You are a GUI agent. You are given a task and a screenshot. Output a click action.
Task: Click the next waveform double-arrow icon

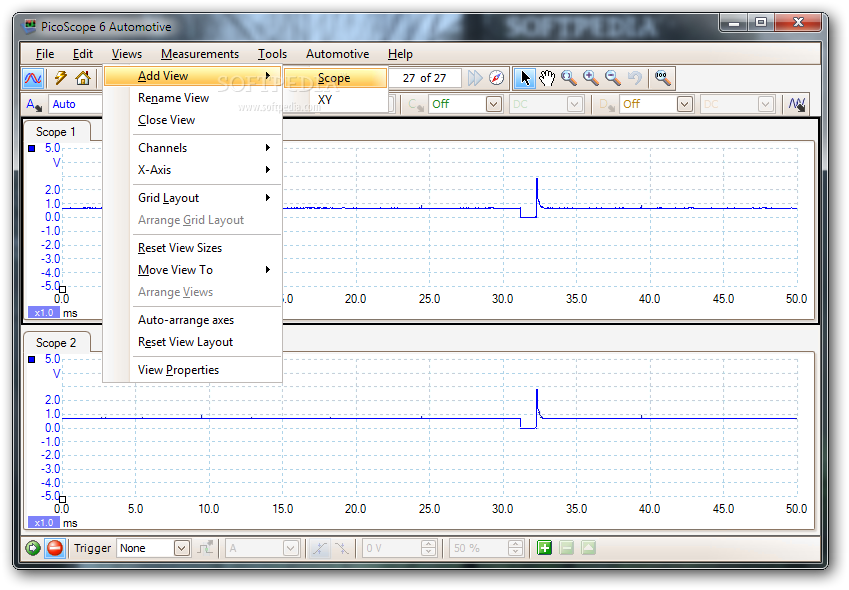click(x=475, y=78)
